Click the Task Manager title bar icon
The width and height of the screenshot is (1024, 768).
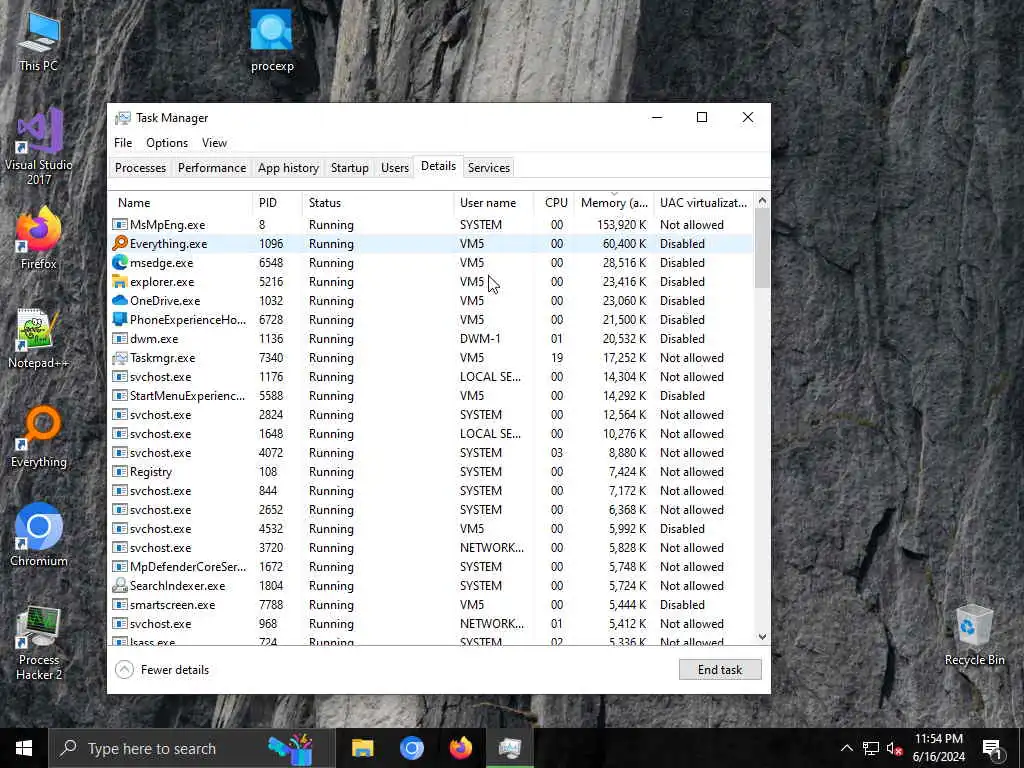123,118
